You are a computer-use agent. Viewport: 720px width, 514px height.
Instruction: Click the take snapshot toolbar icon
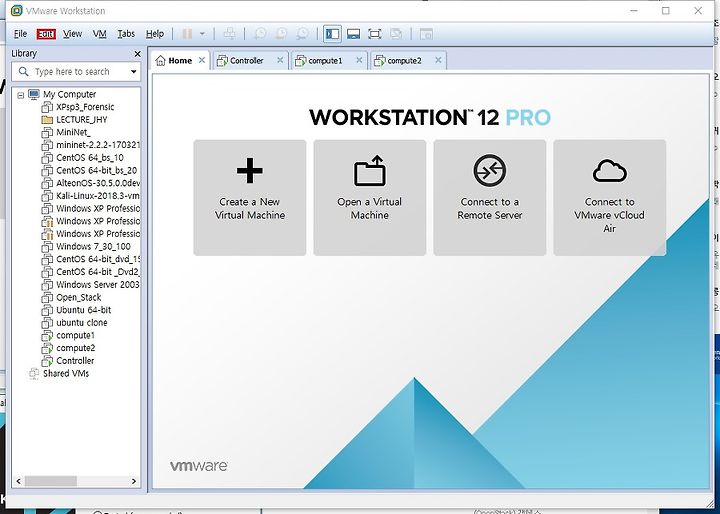[x=260, y=34]
